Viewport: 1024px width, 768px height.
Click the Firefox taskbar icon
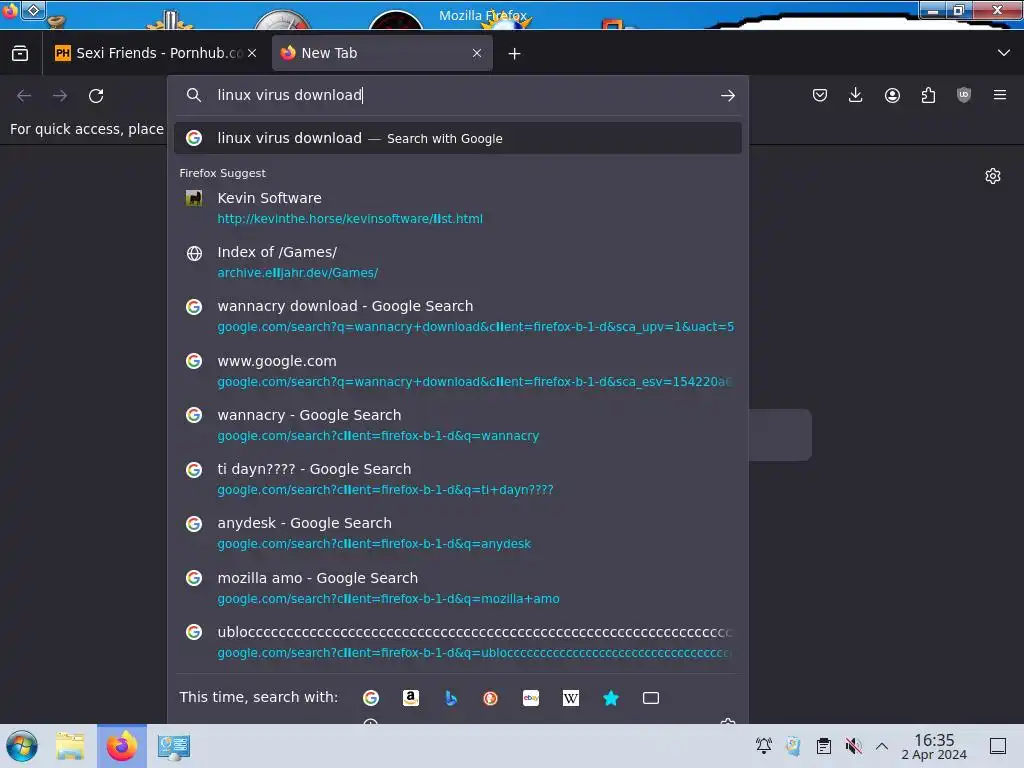(122, 746)
